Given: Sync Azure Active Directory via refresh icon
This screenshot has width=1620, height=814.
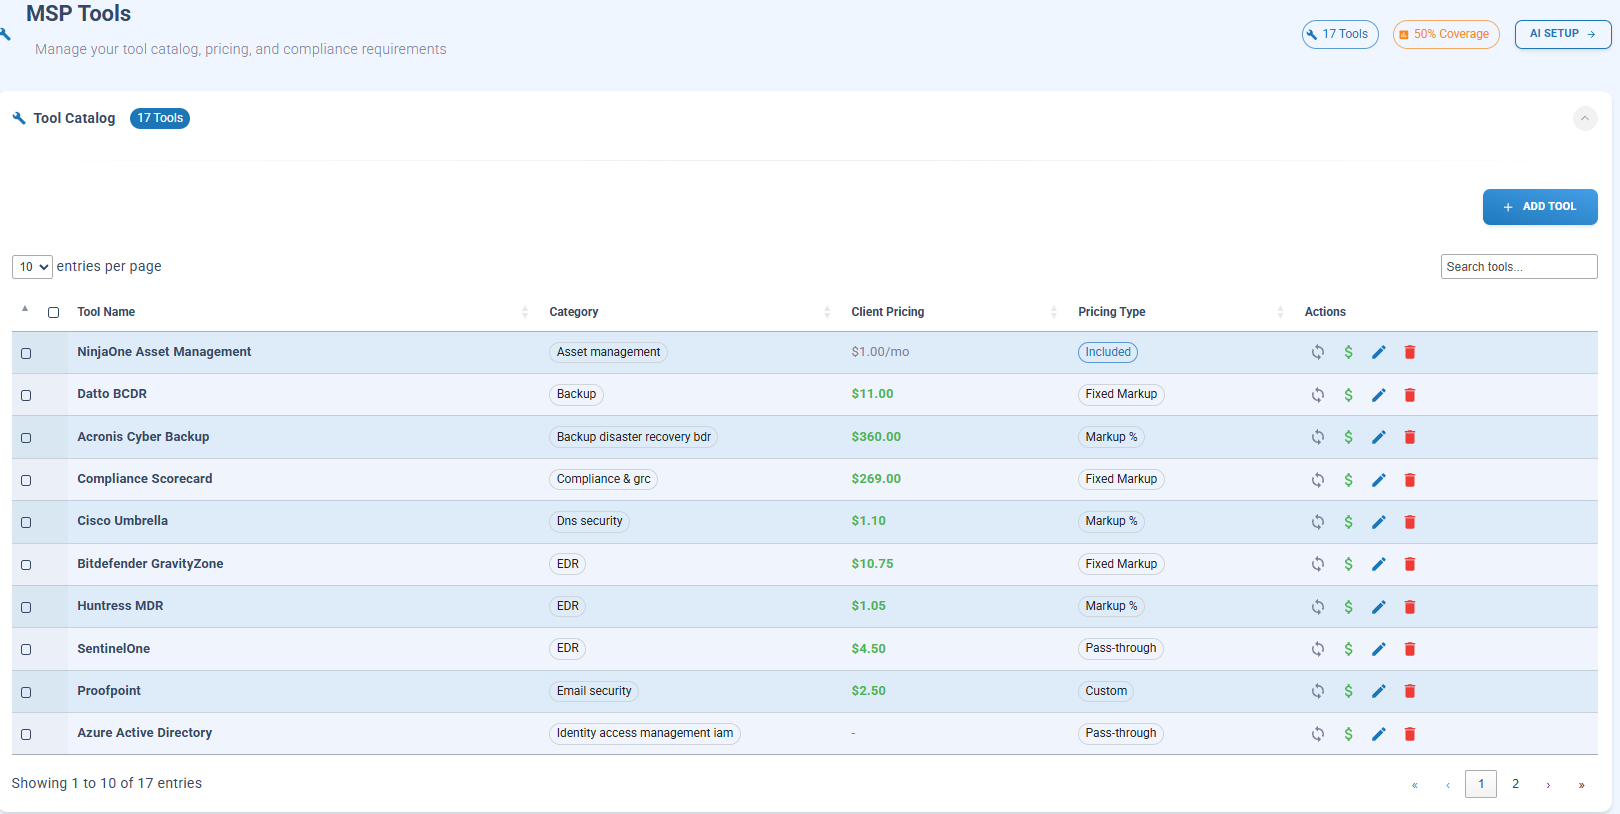Looking at the screenshot, I should coord(1318,734).
